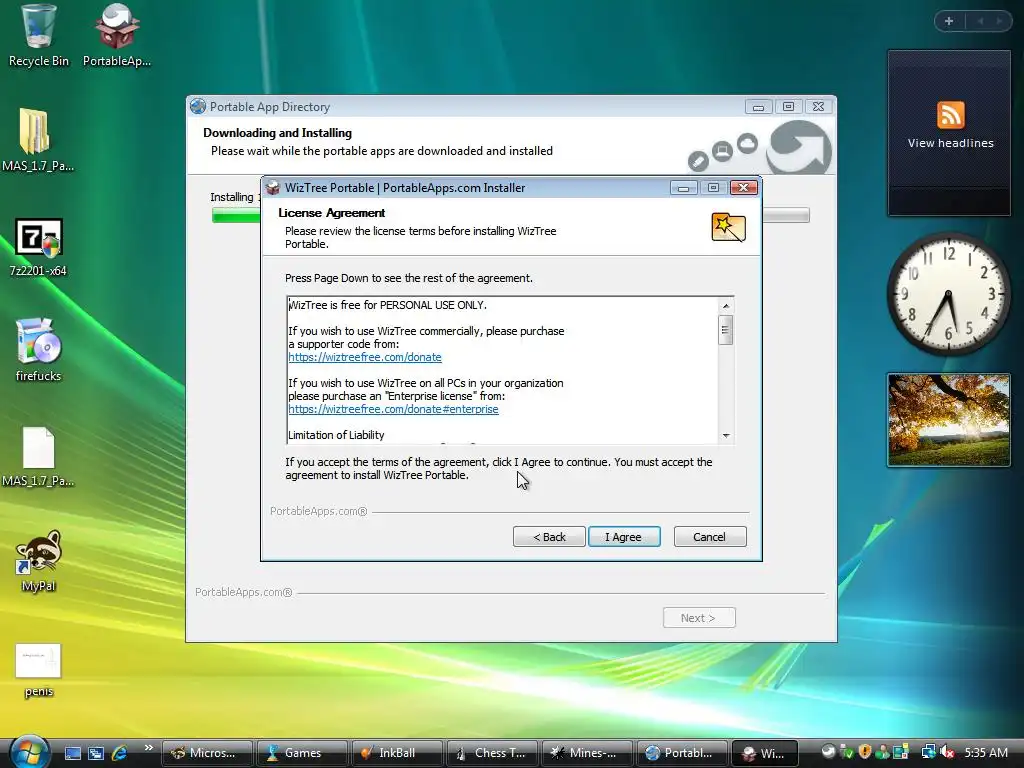This screenshot has width=1024, height=768.
Task: Switch to the Wi... installer taskbar button
Action: (x=765, y=753)
